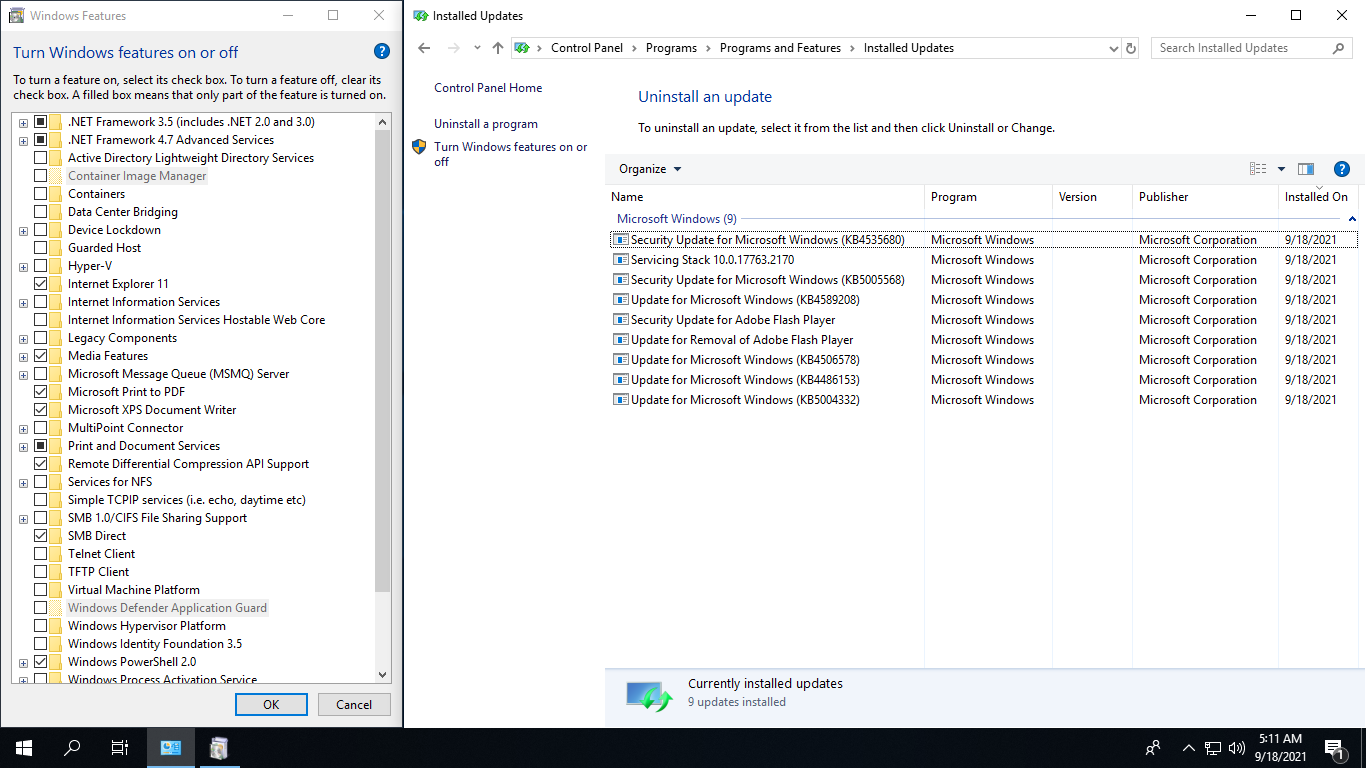This screenshot has height=768, width=1366.
Task: Sort the list by Publisher column
Action: (1163, 197)
